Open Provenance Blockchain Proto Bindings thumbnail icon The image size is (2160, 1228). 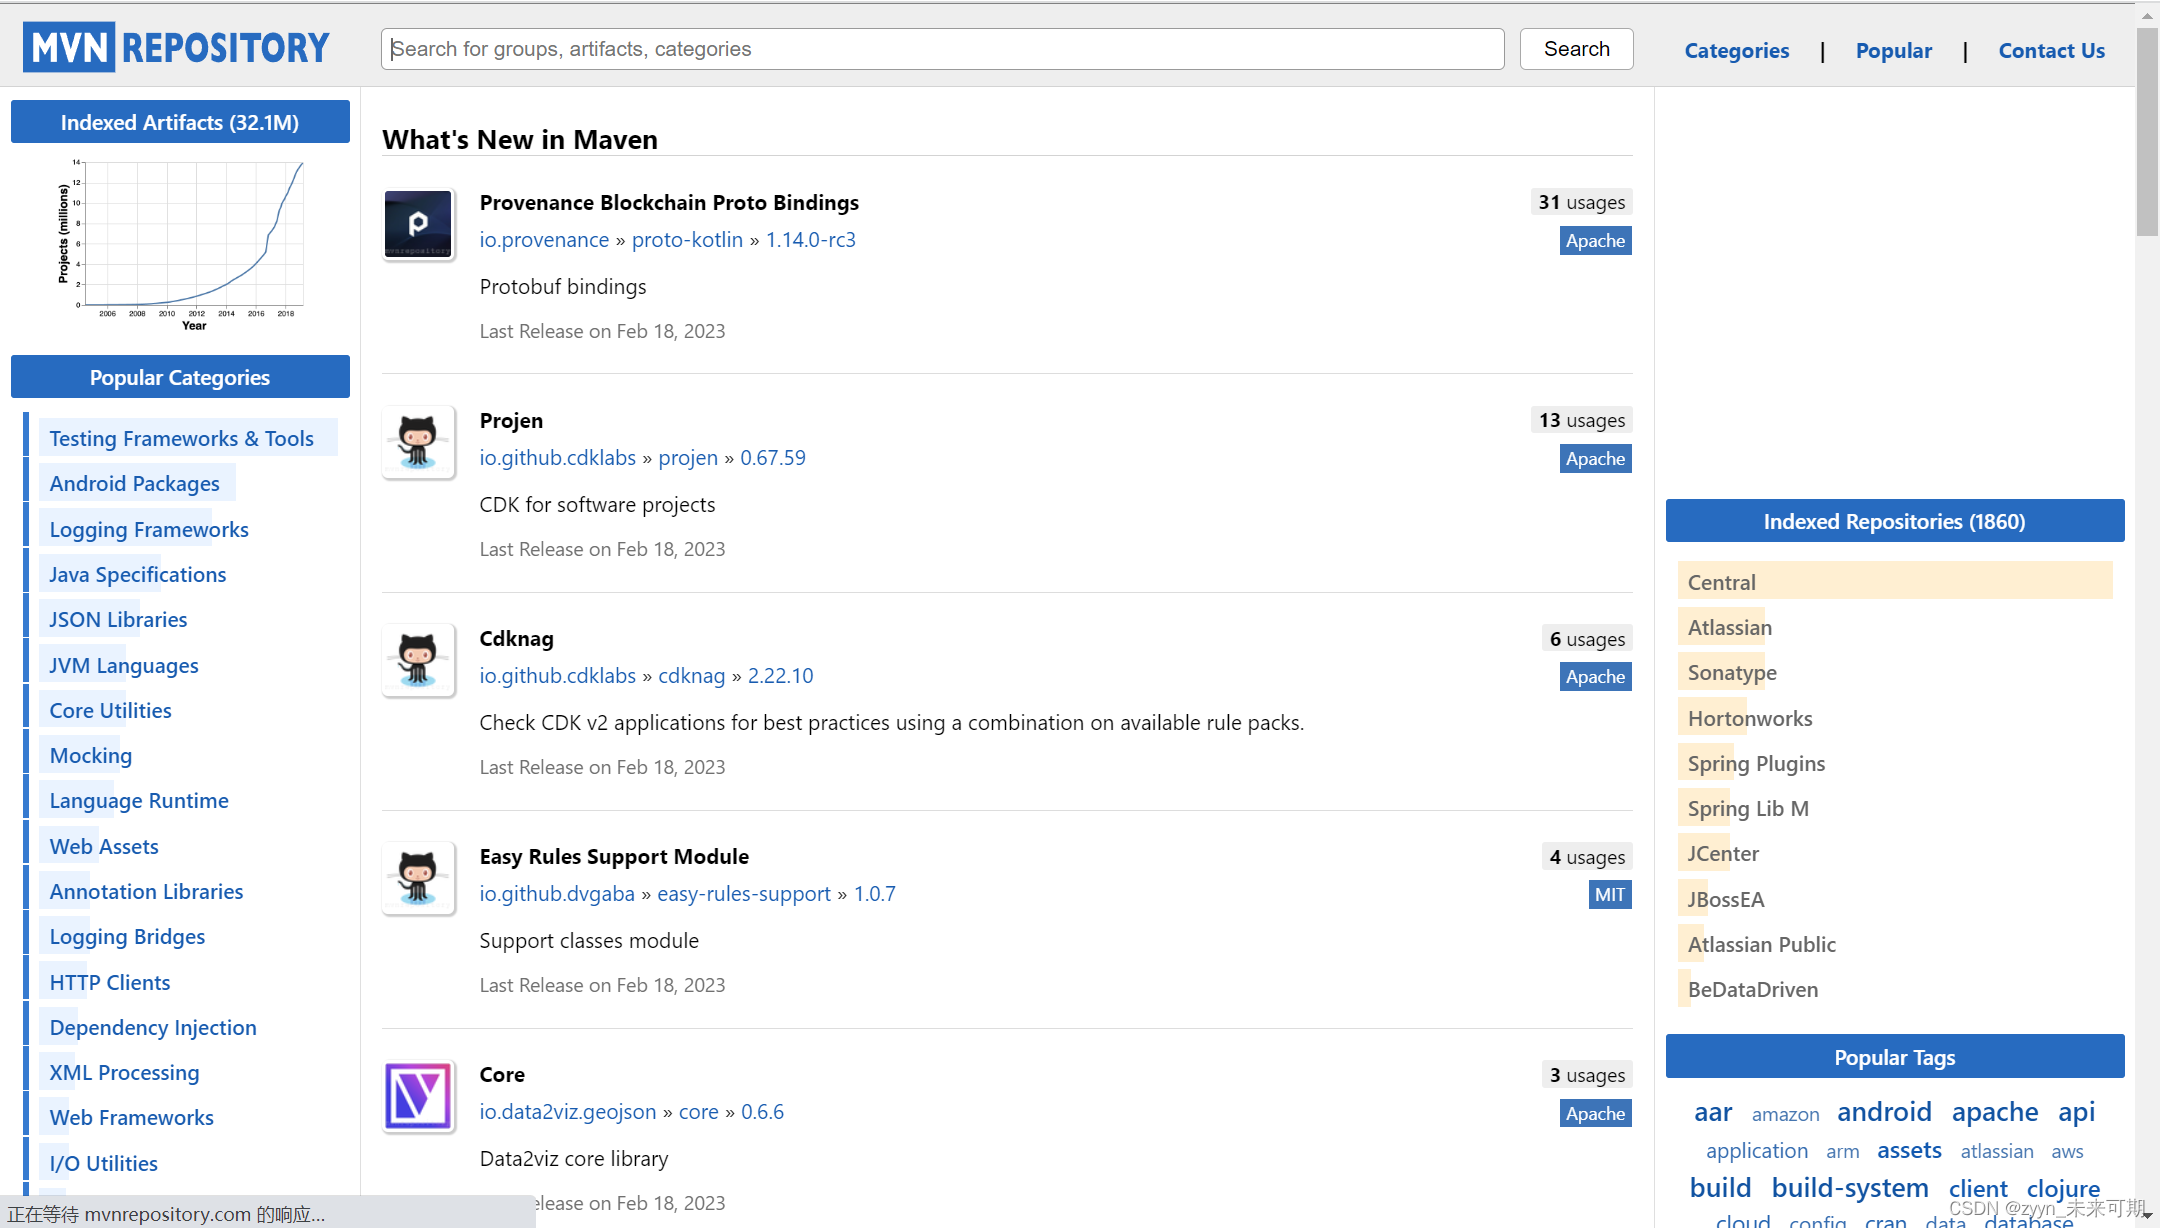point(418,224)
